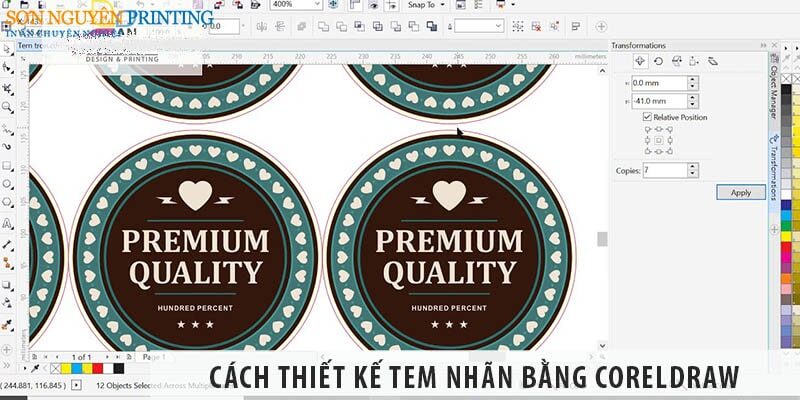800x400 pixels.
Task: Select the Page 1 tab
Action: click(x=154, y=357)
